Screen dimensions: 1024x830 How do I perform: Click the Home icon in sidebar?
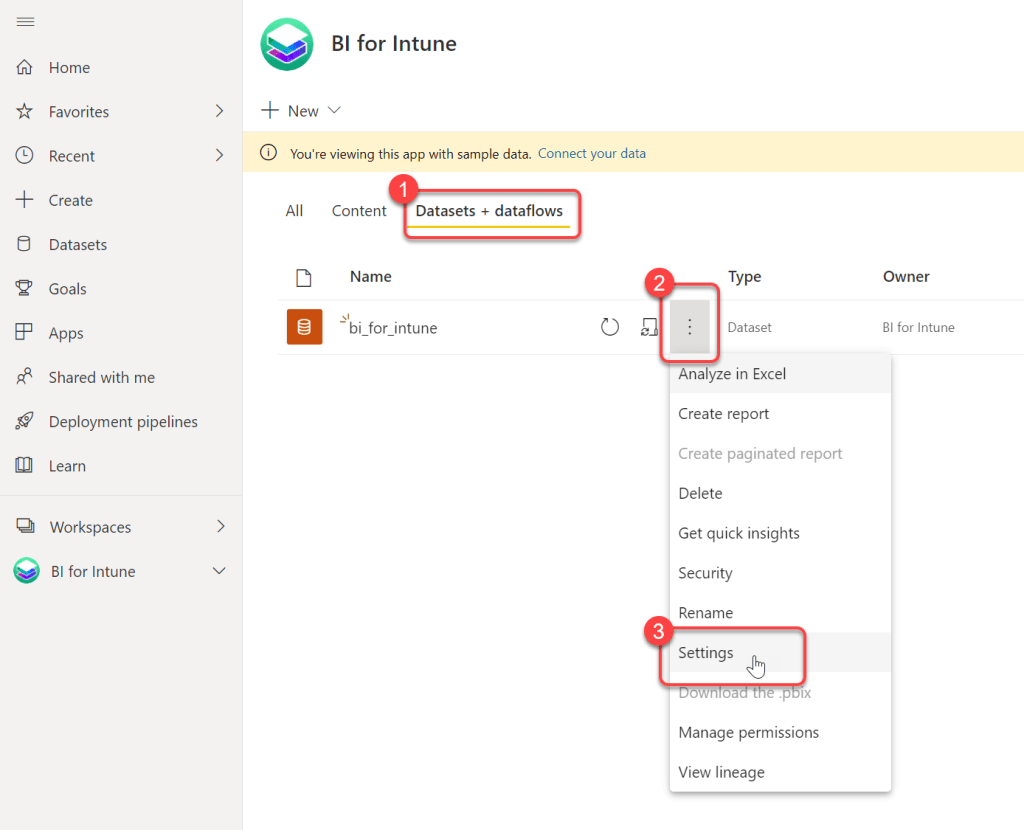pos(25,68)
